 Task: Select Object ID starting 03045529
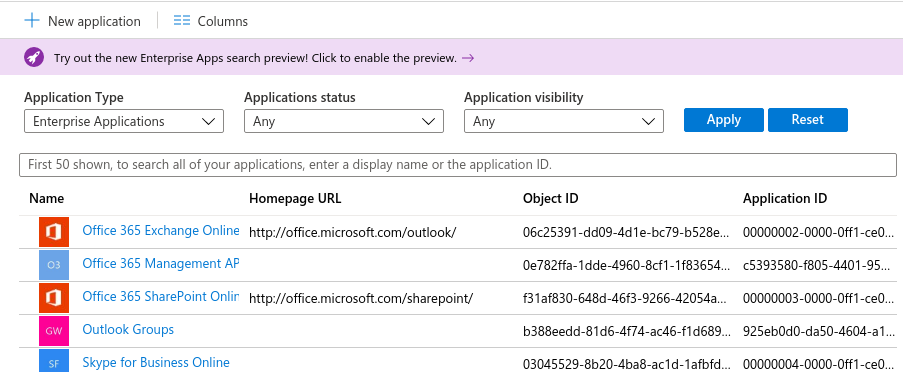coord(626,364)
